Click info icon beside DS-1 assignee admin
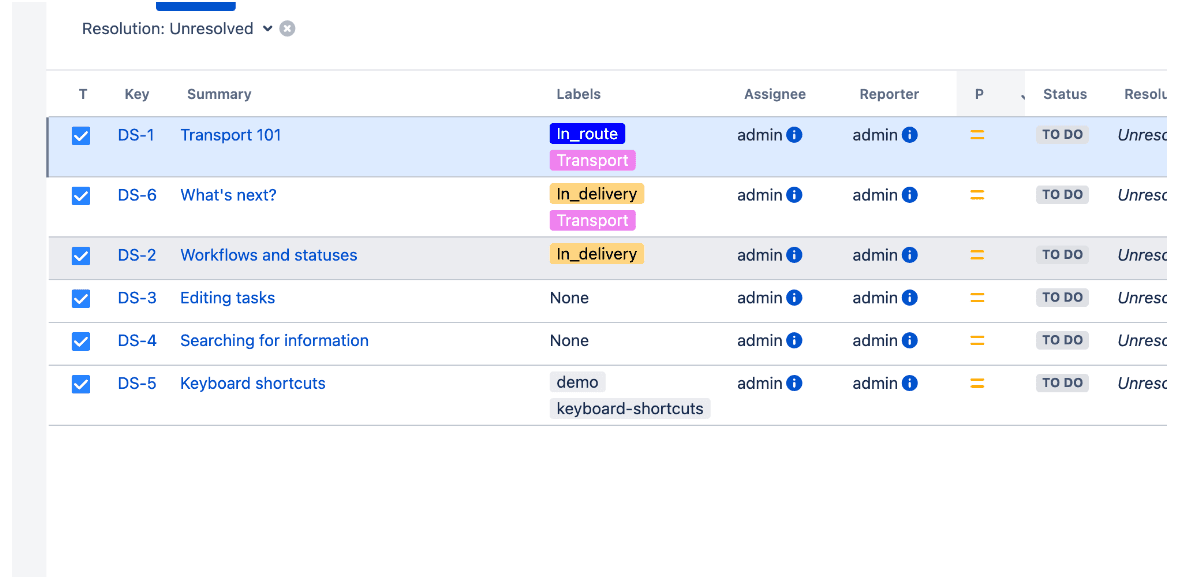1179x577 pixels. (x=794, y=135)
